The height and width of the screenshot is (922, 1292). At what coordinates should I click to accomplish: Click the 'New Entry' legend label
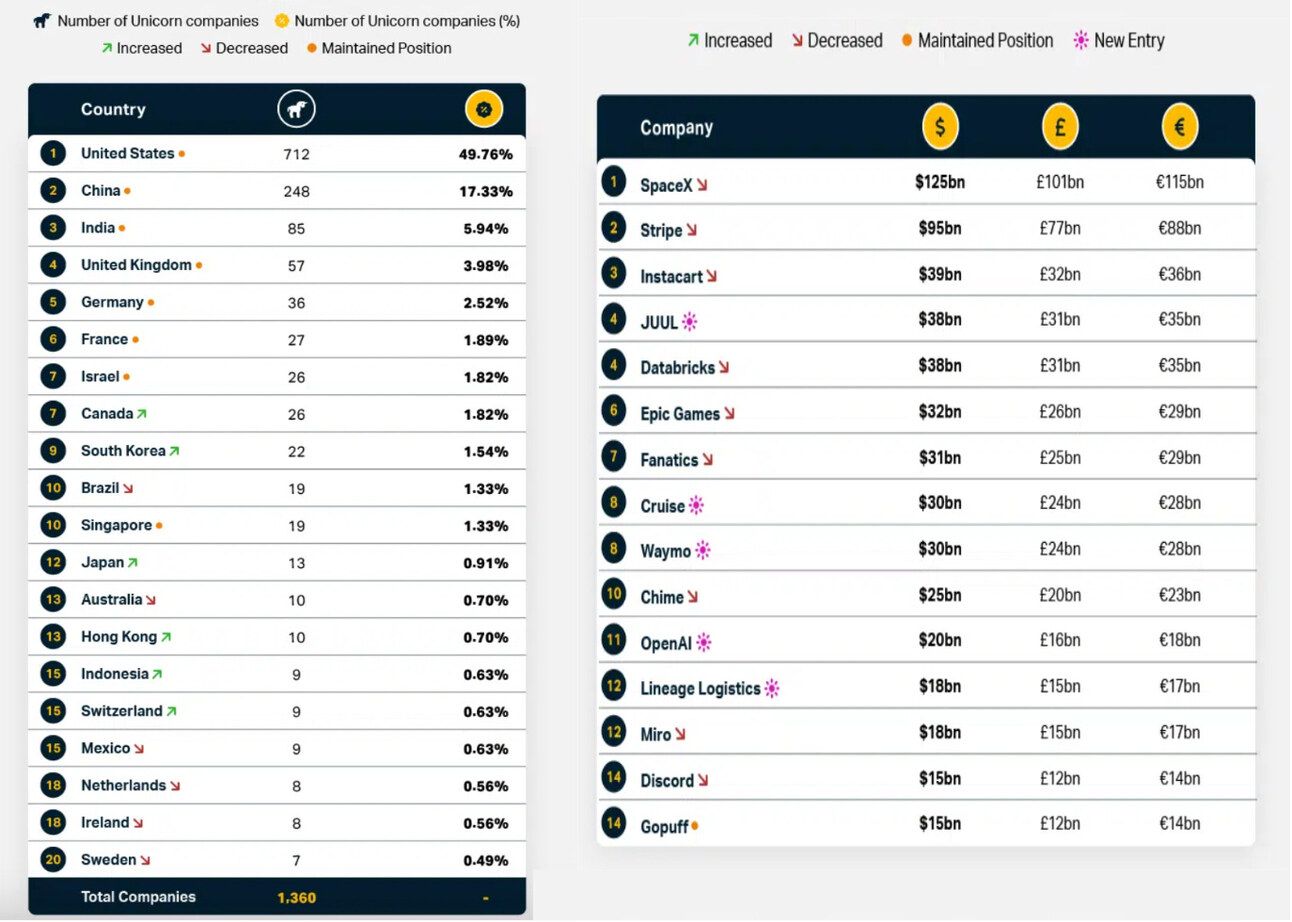click(x=1129, y=41)
